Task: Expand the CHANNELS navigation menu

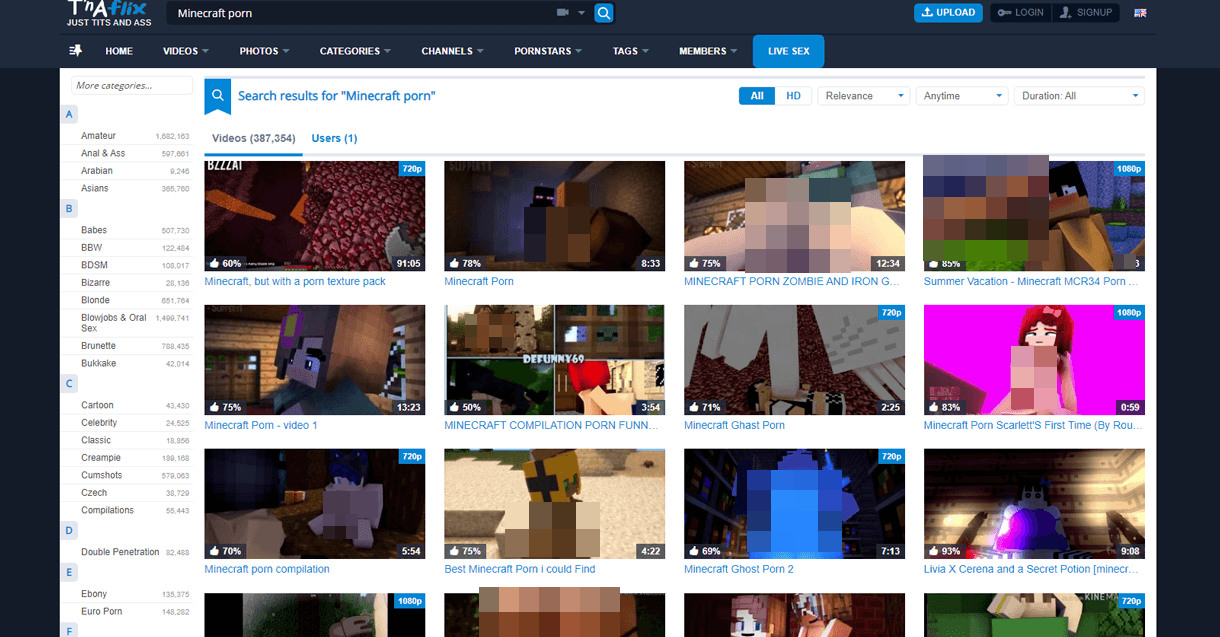Action: point(453,51)
